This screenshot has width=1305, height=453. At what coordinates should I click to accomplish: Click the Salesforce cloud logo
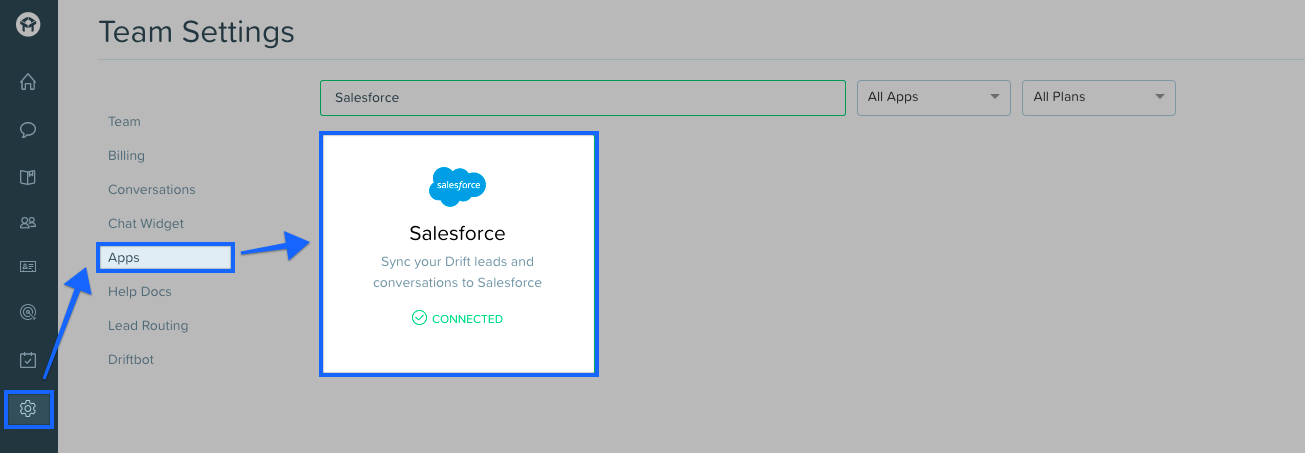coord(457,186)
